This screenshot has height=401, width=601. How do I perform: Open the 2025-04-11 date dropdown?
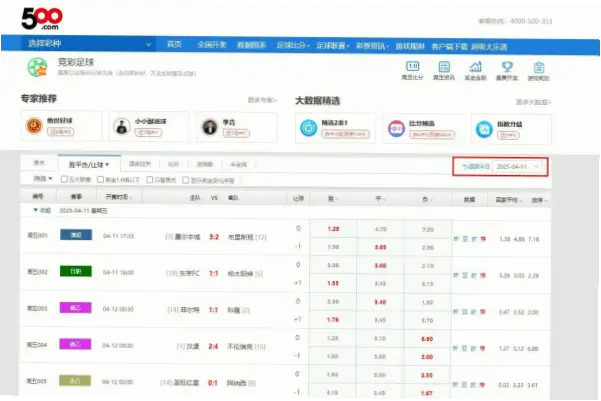click(x=517, y=166)
